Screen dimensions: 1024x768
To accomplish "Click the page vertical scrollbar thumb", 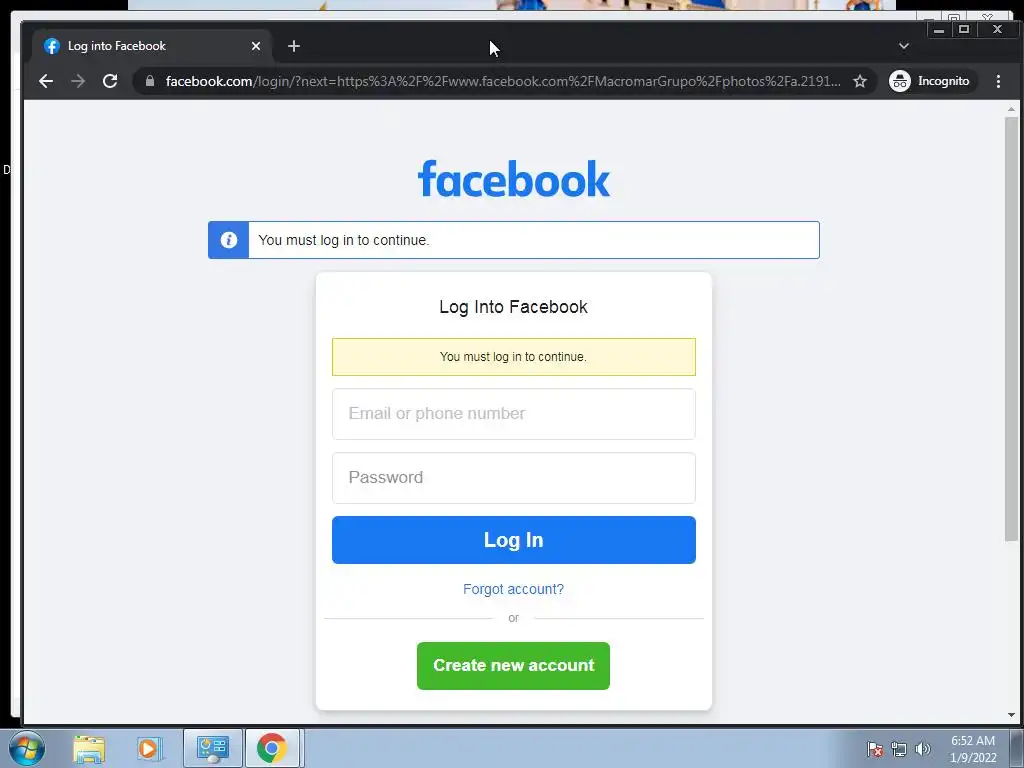I will point(1011,328).
